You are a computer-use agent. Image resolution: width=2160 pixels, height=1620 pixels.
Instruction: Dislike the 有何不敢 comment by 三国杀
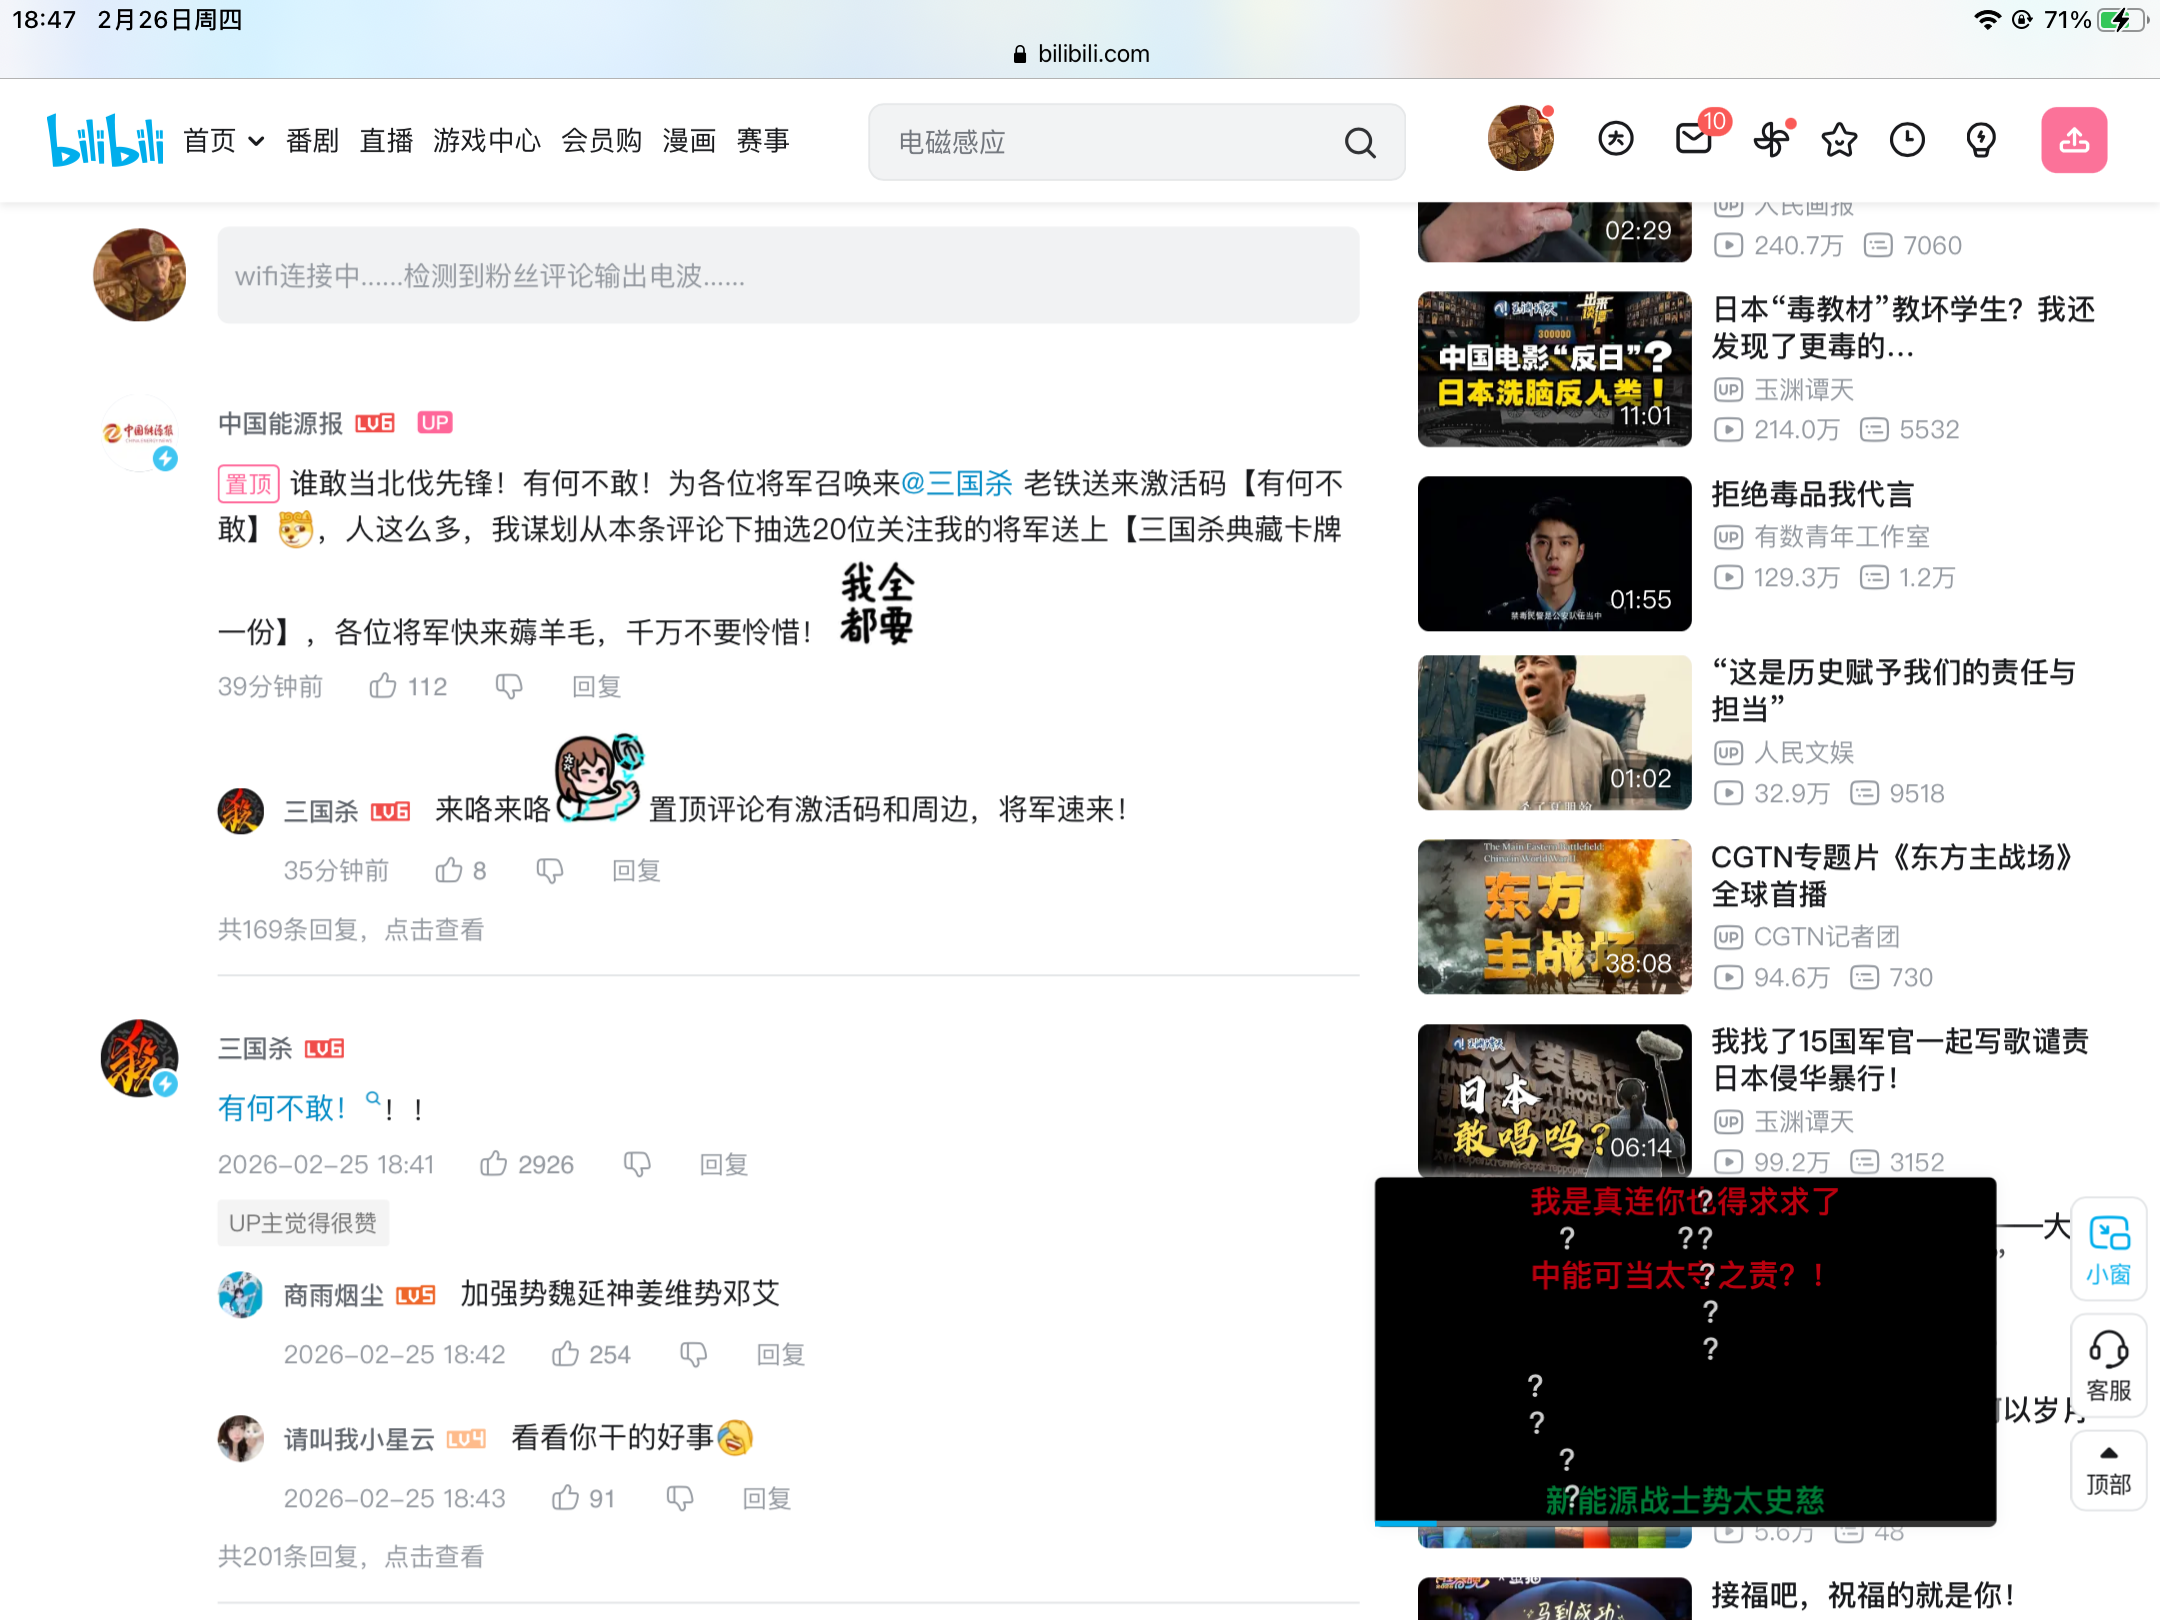(x=637, y=1164)
